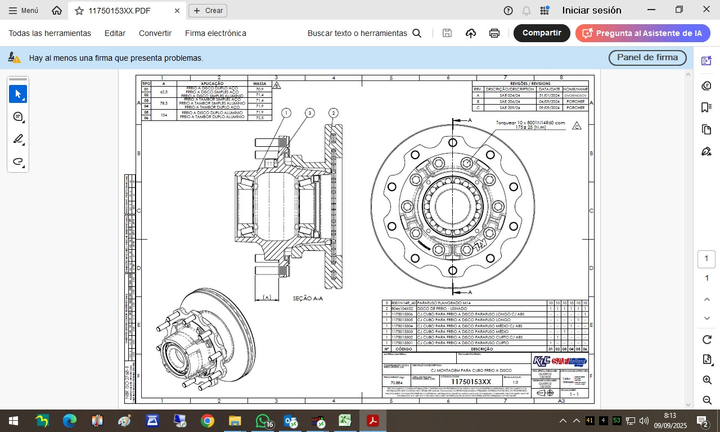Open Google Chrome from the taskbar
This screenshot has height=432, width=720.
(208, 421)
